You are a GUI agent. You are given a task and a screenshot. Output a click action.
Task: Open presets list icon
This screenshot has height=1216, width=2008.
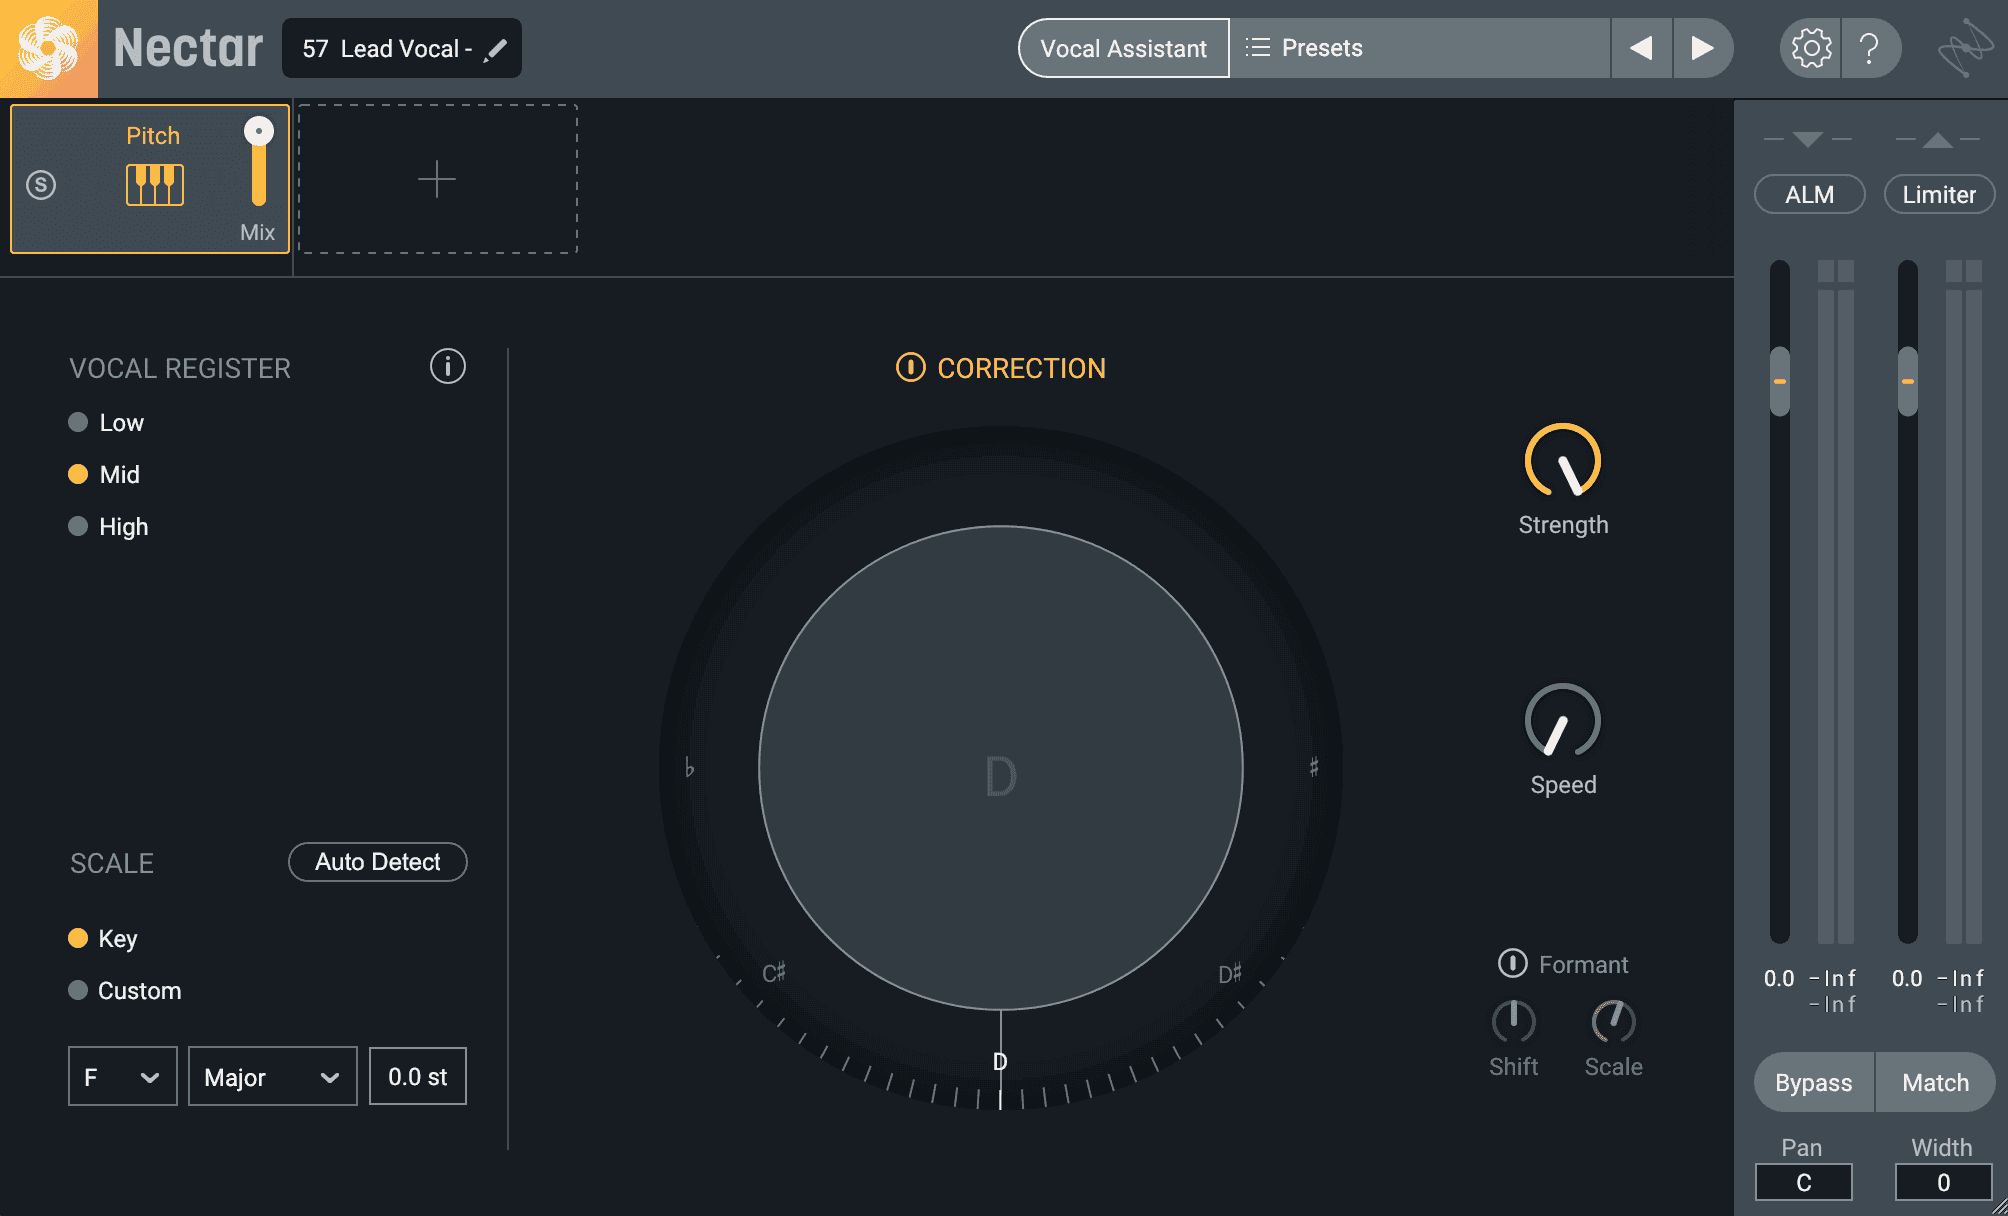tap(1258, 48)
